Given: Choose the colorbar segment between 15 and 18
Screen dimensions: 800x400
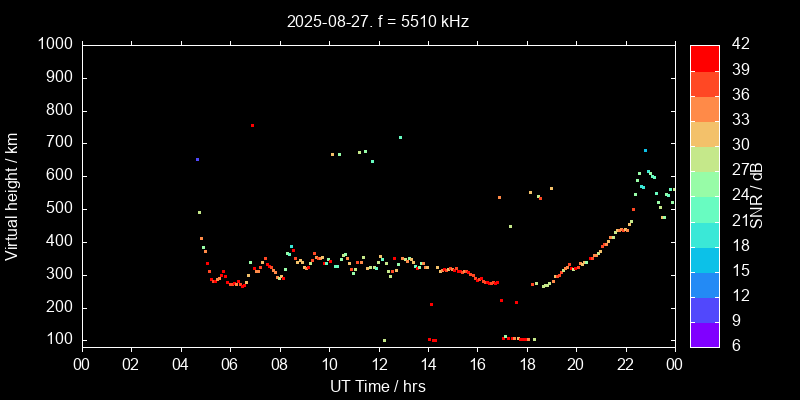Looking at the screenshot, I should (705, 259).
